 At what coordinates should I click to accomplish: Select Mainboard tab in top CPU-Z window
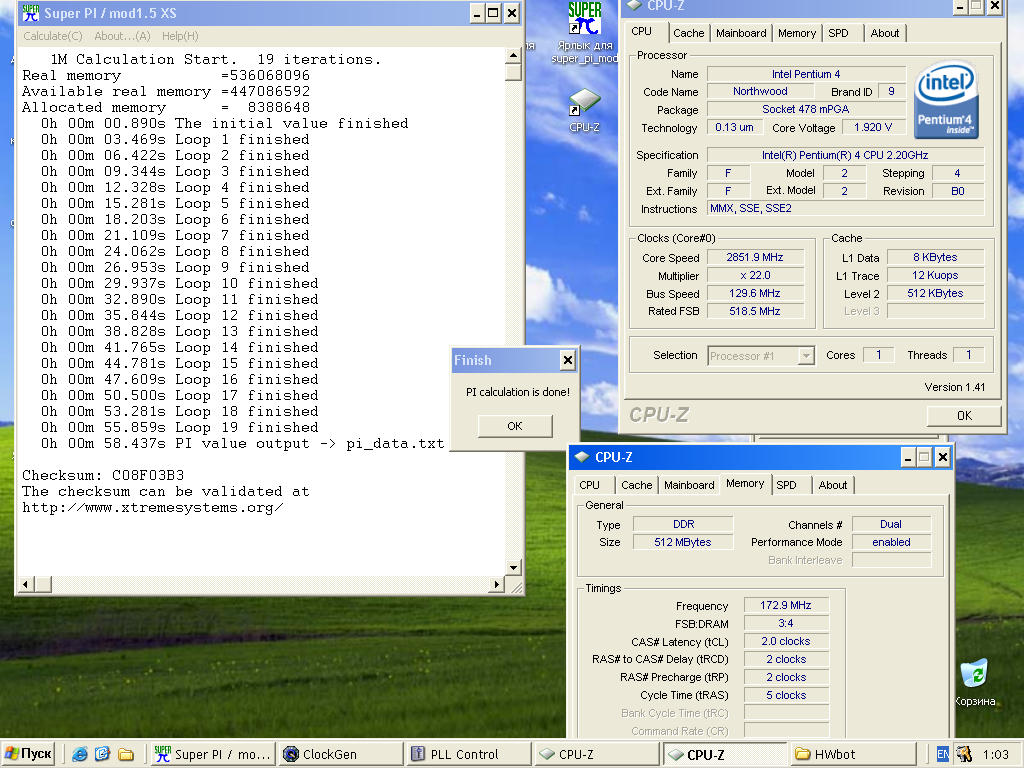pyautogui.click(x=741, y=33)
